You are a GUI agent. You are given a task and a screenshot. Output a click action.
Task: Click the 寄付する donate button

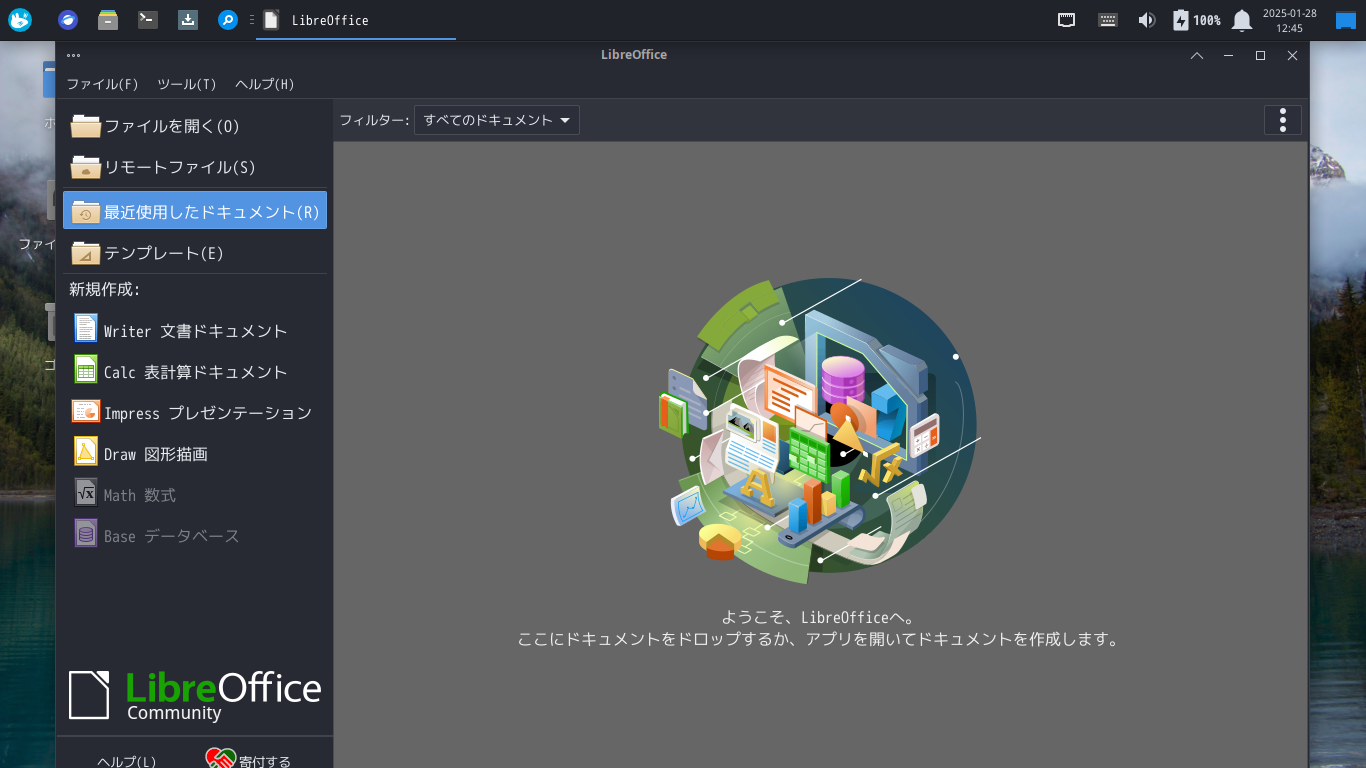pyautogui.click(x=249, y=761)
